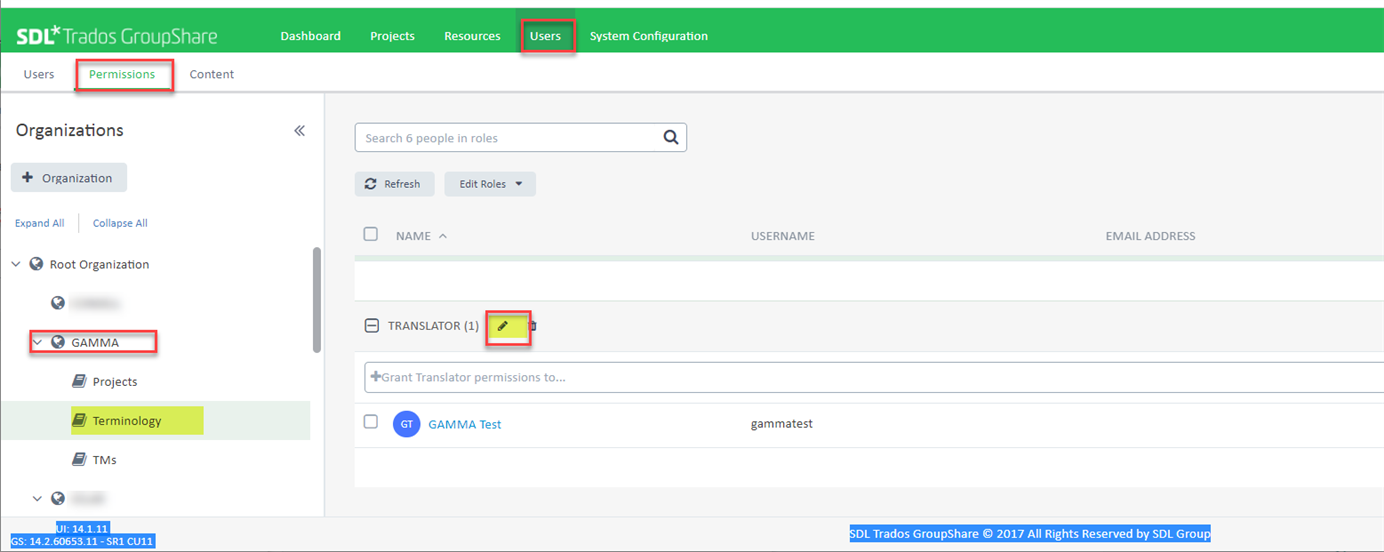Viewport: 1384px width, 552px height.
Task: Open the Resources menu
Action: click(x=472, y=36)
